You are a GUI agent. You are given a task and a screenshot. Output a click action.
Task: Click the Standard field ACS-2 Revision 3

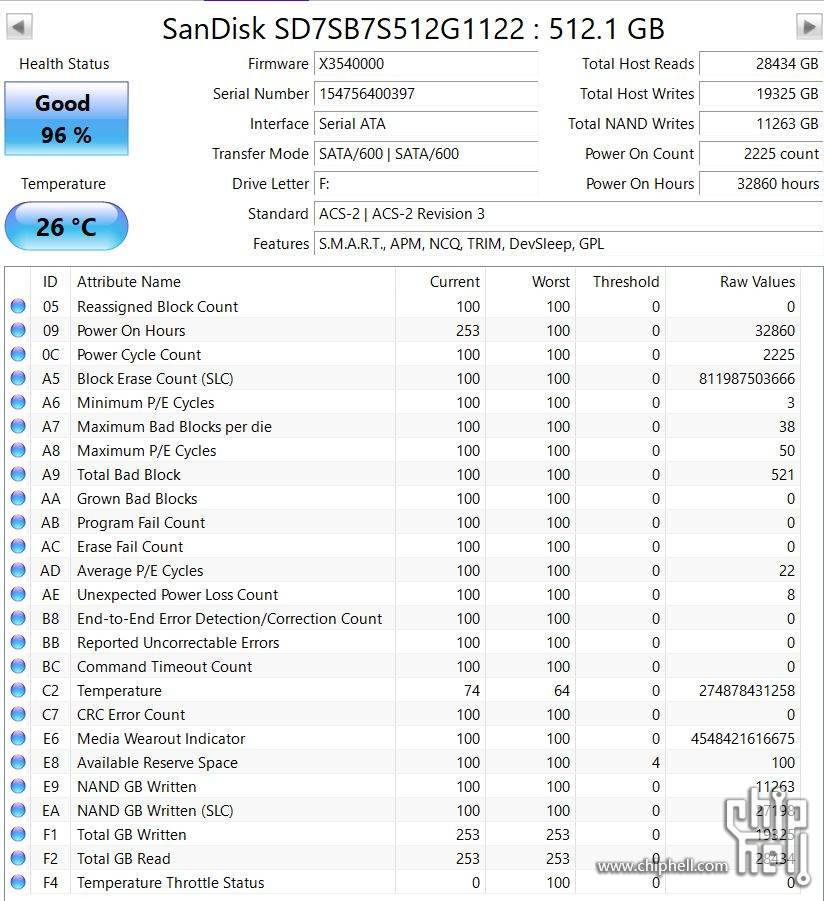point(568,214)
